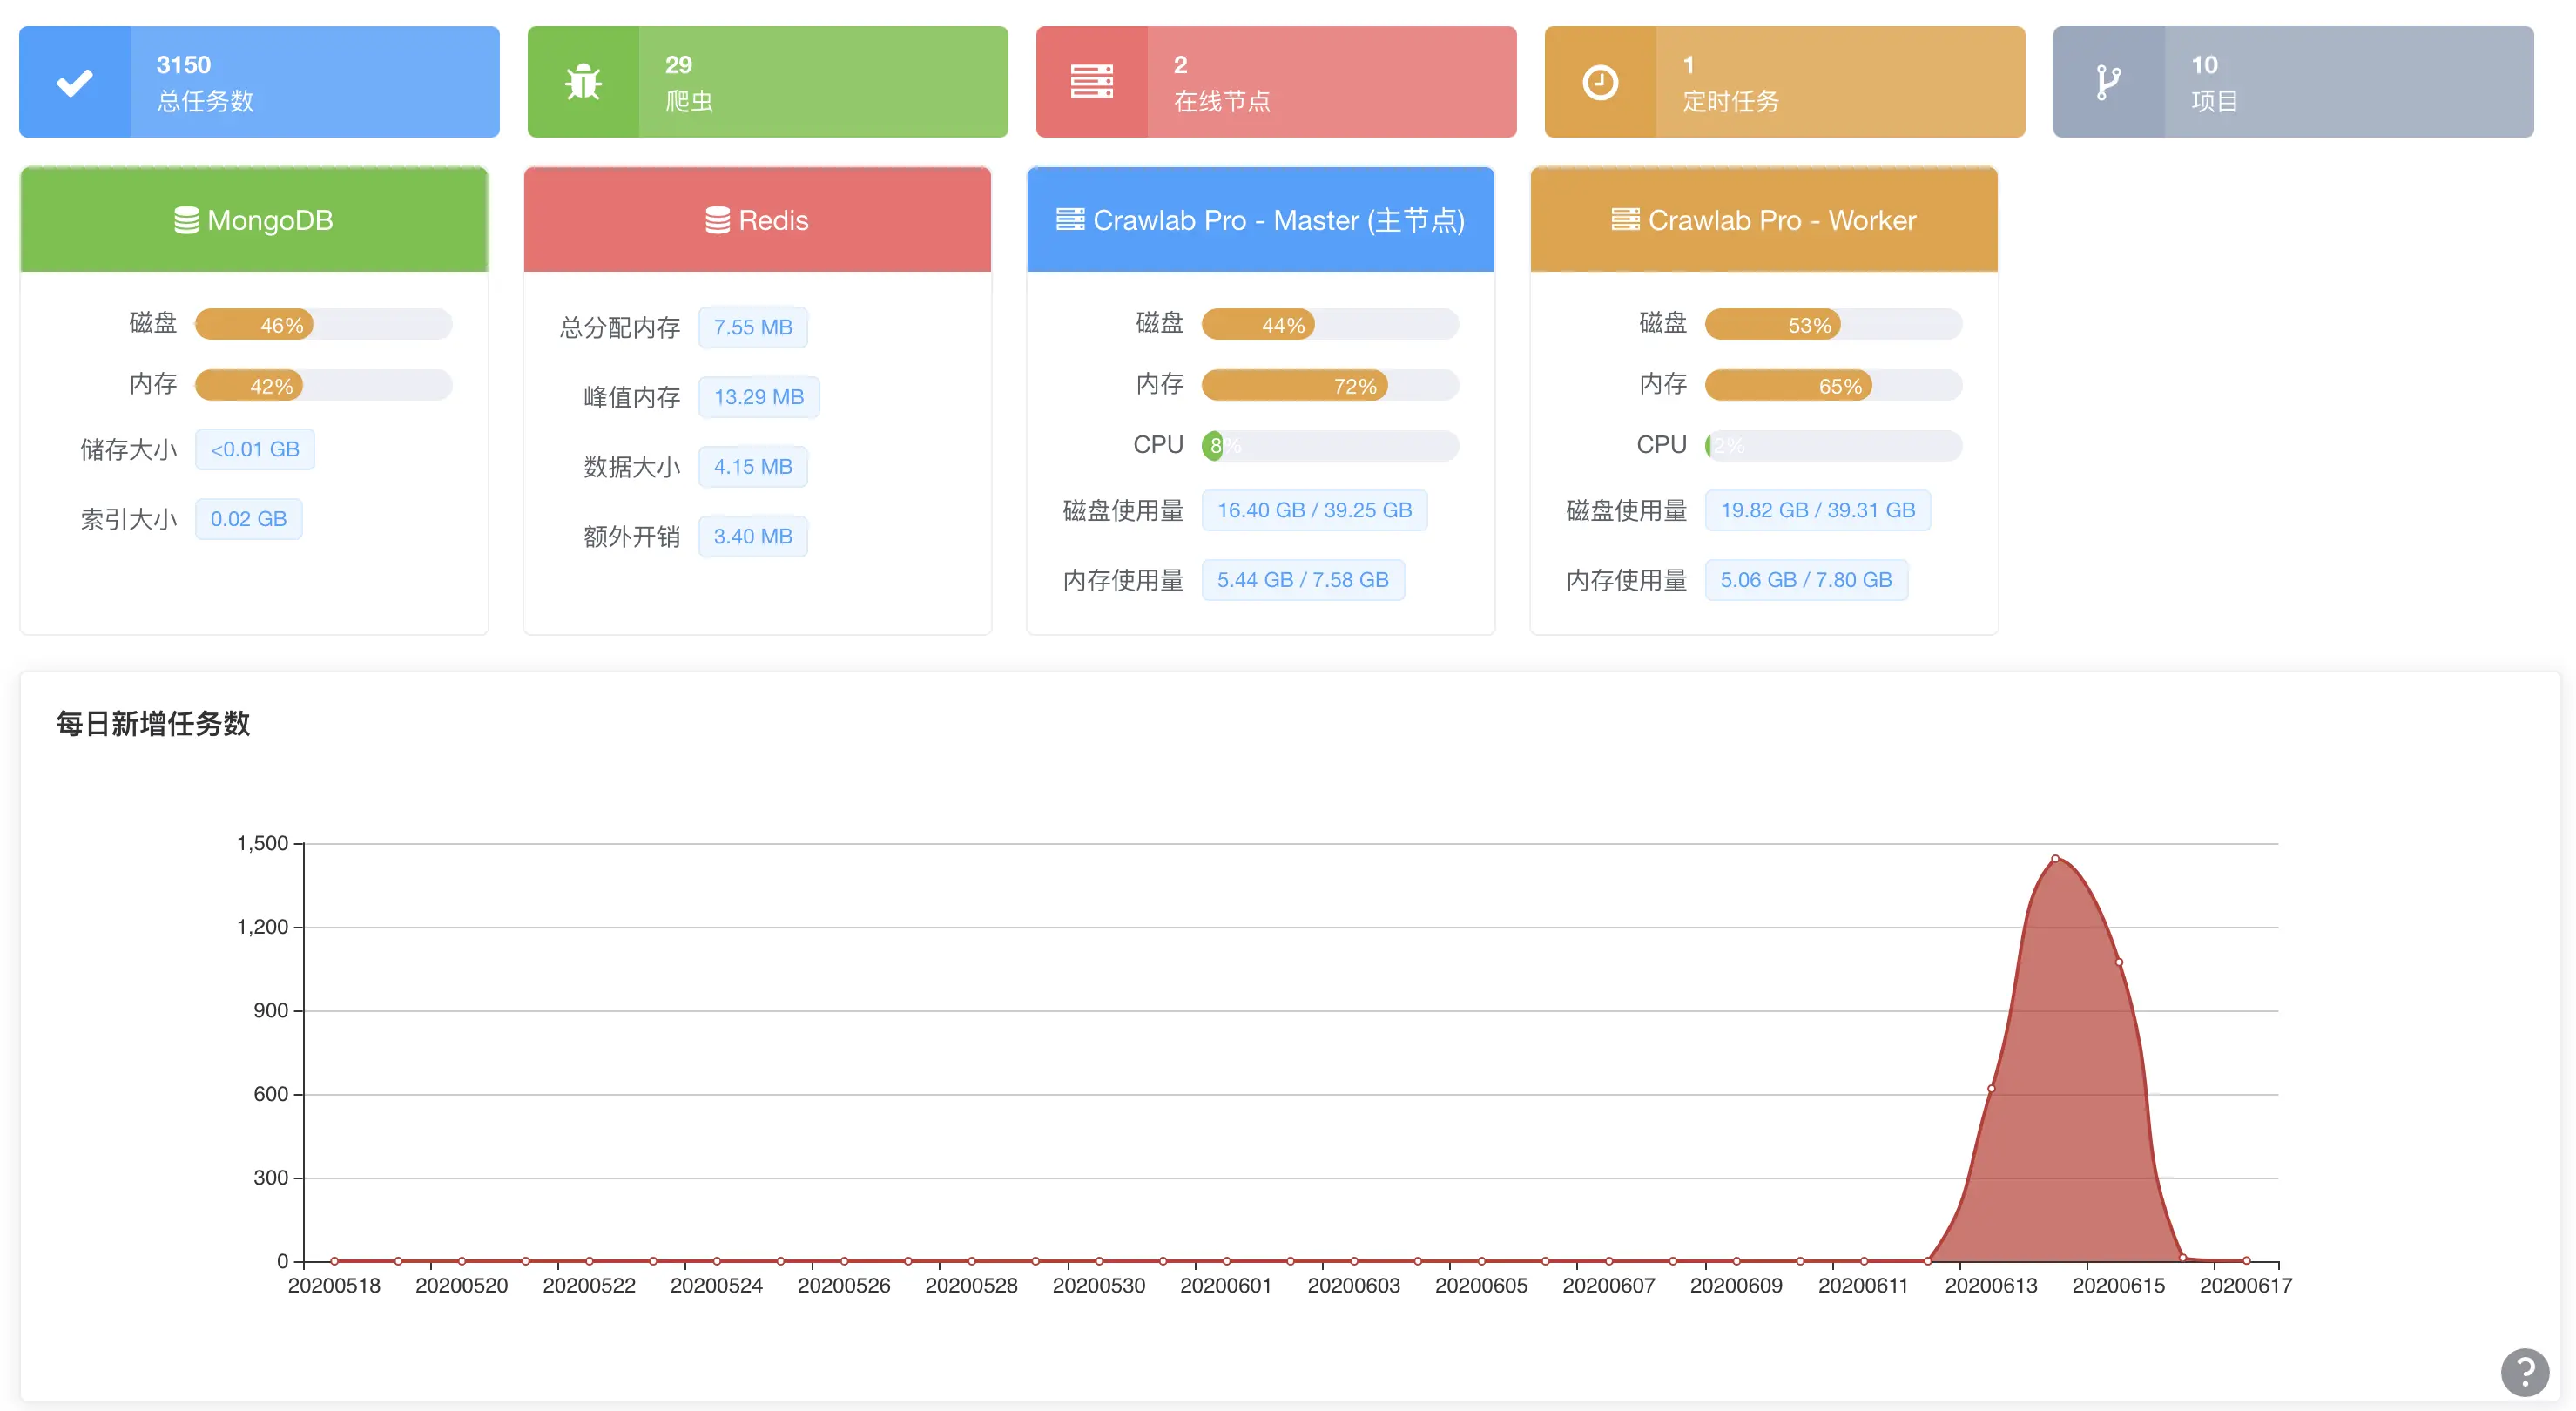
Task: Click the Master disk usage 16.40 GB tag
Action: pyautogui.click(x=1313, y=510)
